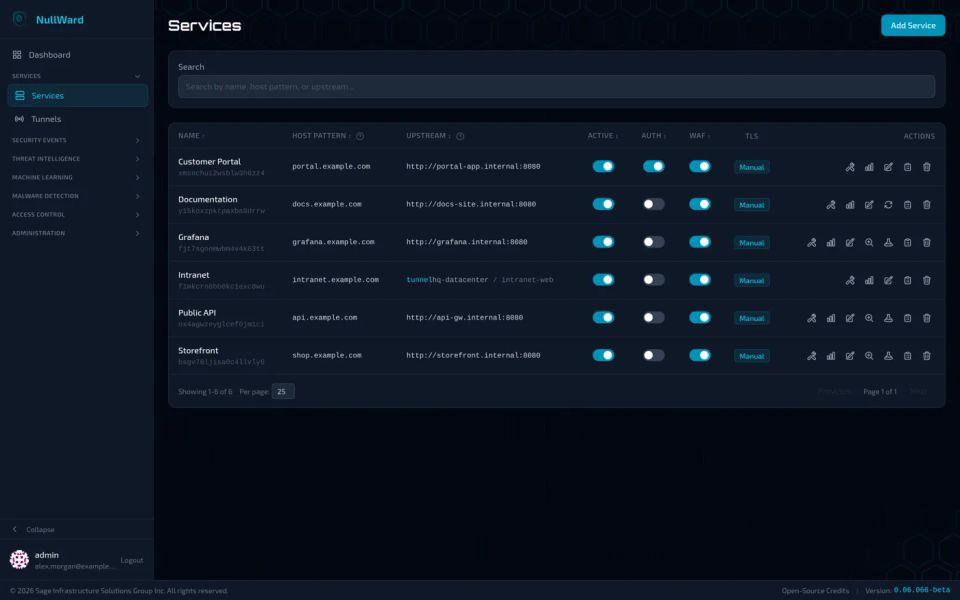Screen dimensions: 960x600
Task: Click flask test icon for Storefront
Action: click(x=888, y=356)
